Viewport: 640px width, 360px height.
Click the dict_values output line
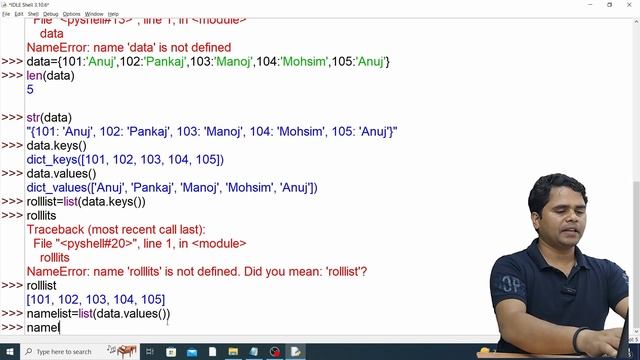tap(172, 188)
